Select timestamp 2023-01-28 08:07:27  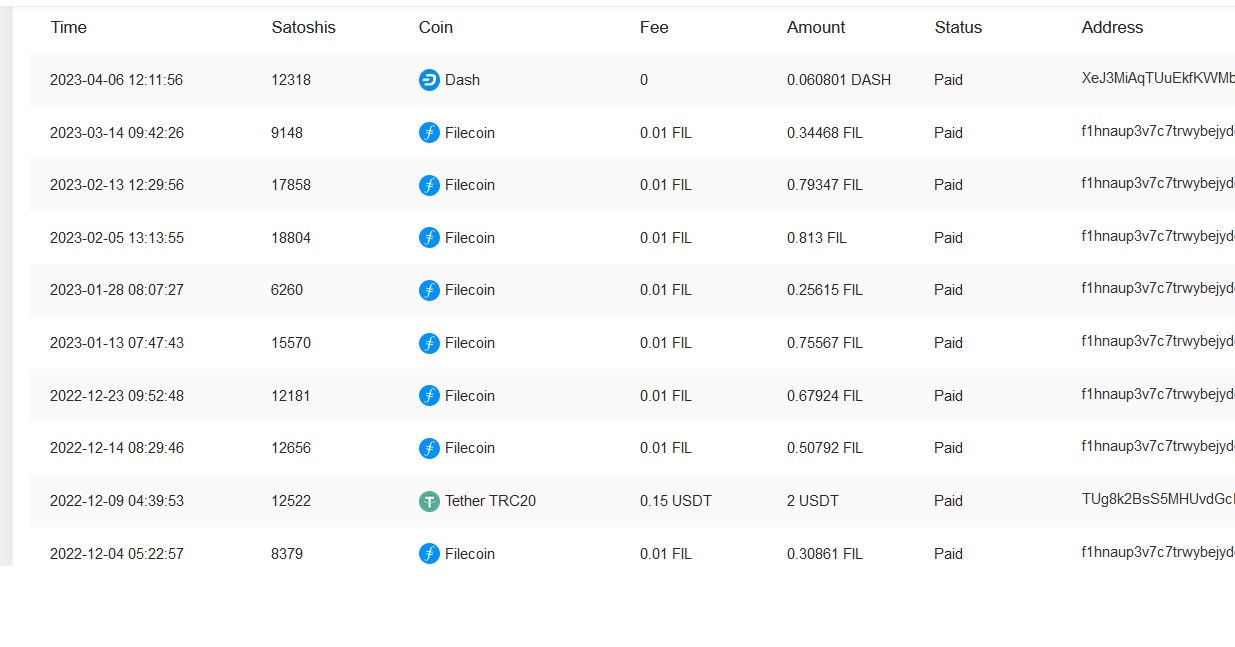[116, 290]
